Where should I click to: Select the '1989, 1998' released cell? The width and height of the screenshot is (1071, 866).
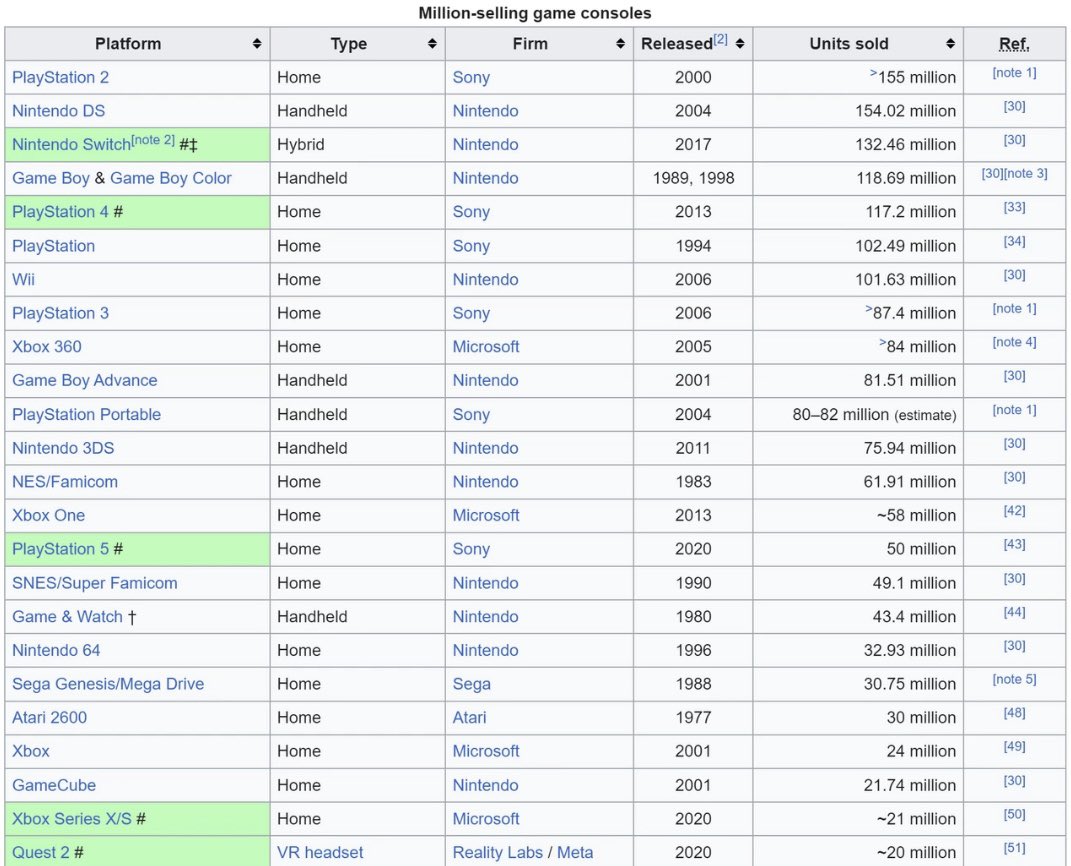(x=693, y=178)
